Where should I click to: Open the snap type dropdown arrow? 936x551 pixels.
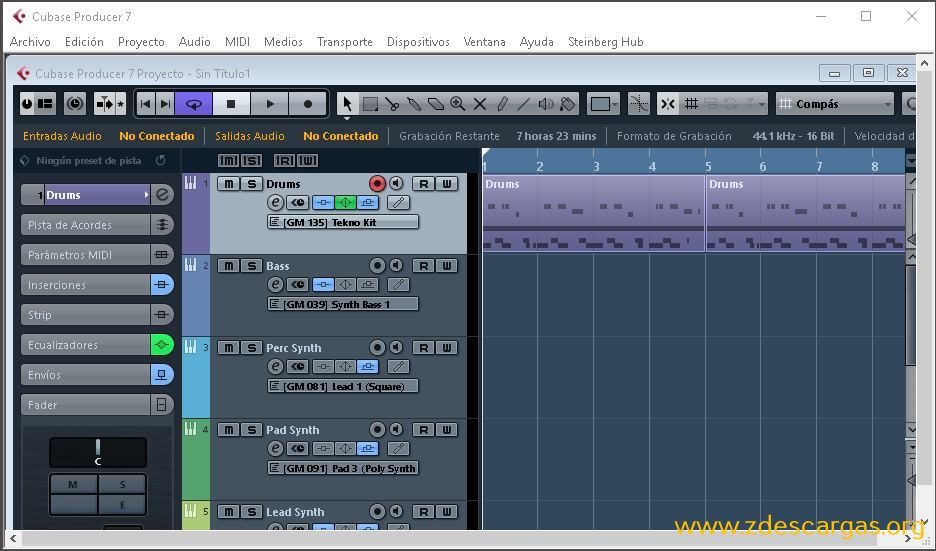pos(762,104)
